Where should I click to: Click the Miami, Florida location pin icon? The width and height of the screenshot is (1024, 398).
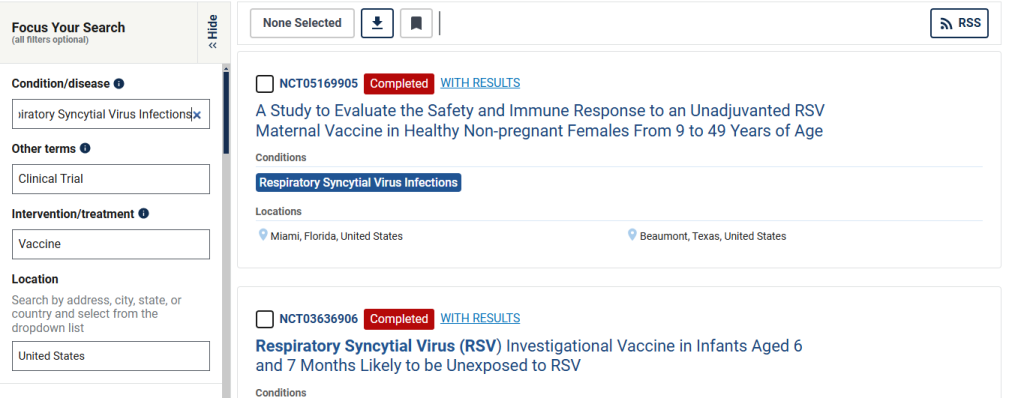click(x=263, y=235)
